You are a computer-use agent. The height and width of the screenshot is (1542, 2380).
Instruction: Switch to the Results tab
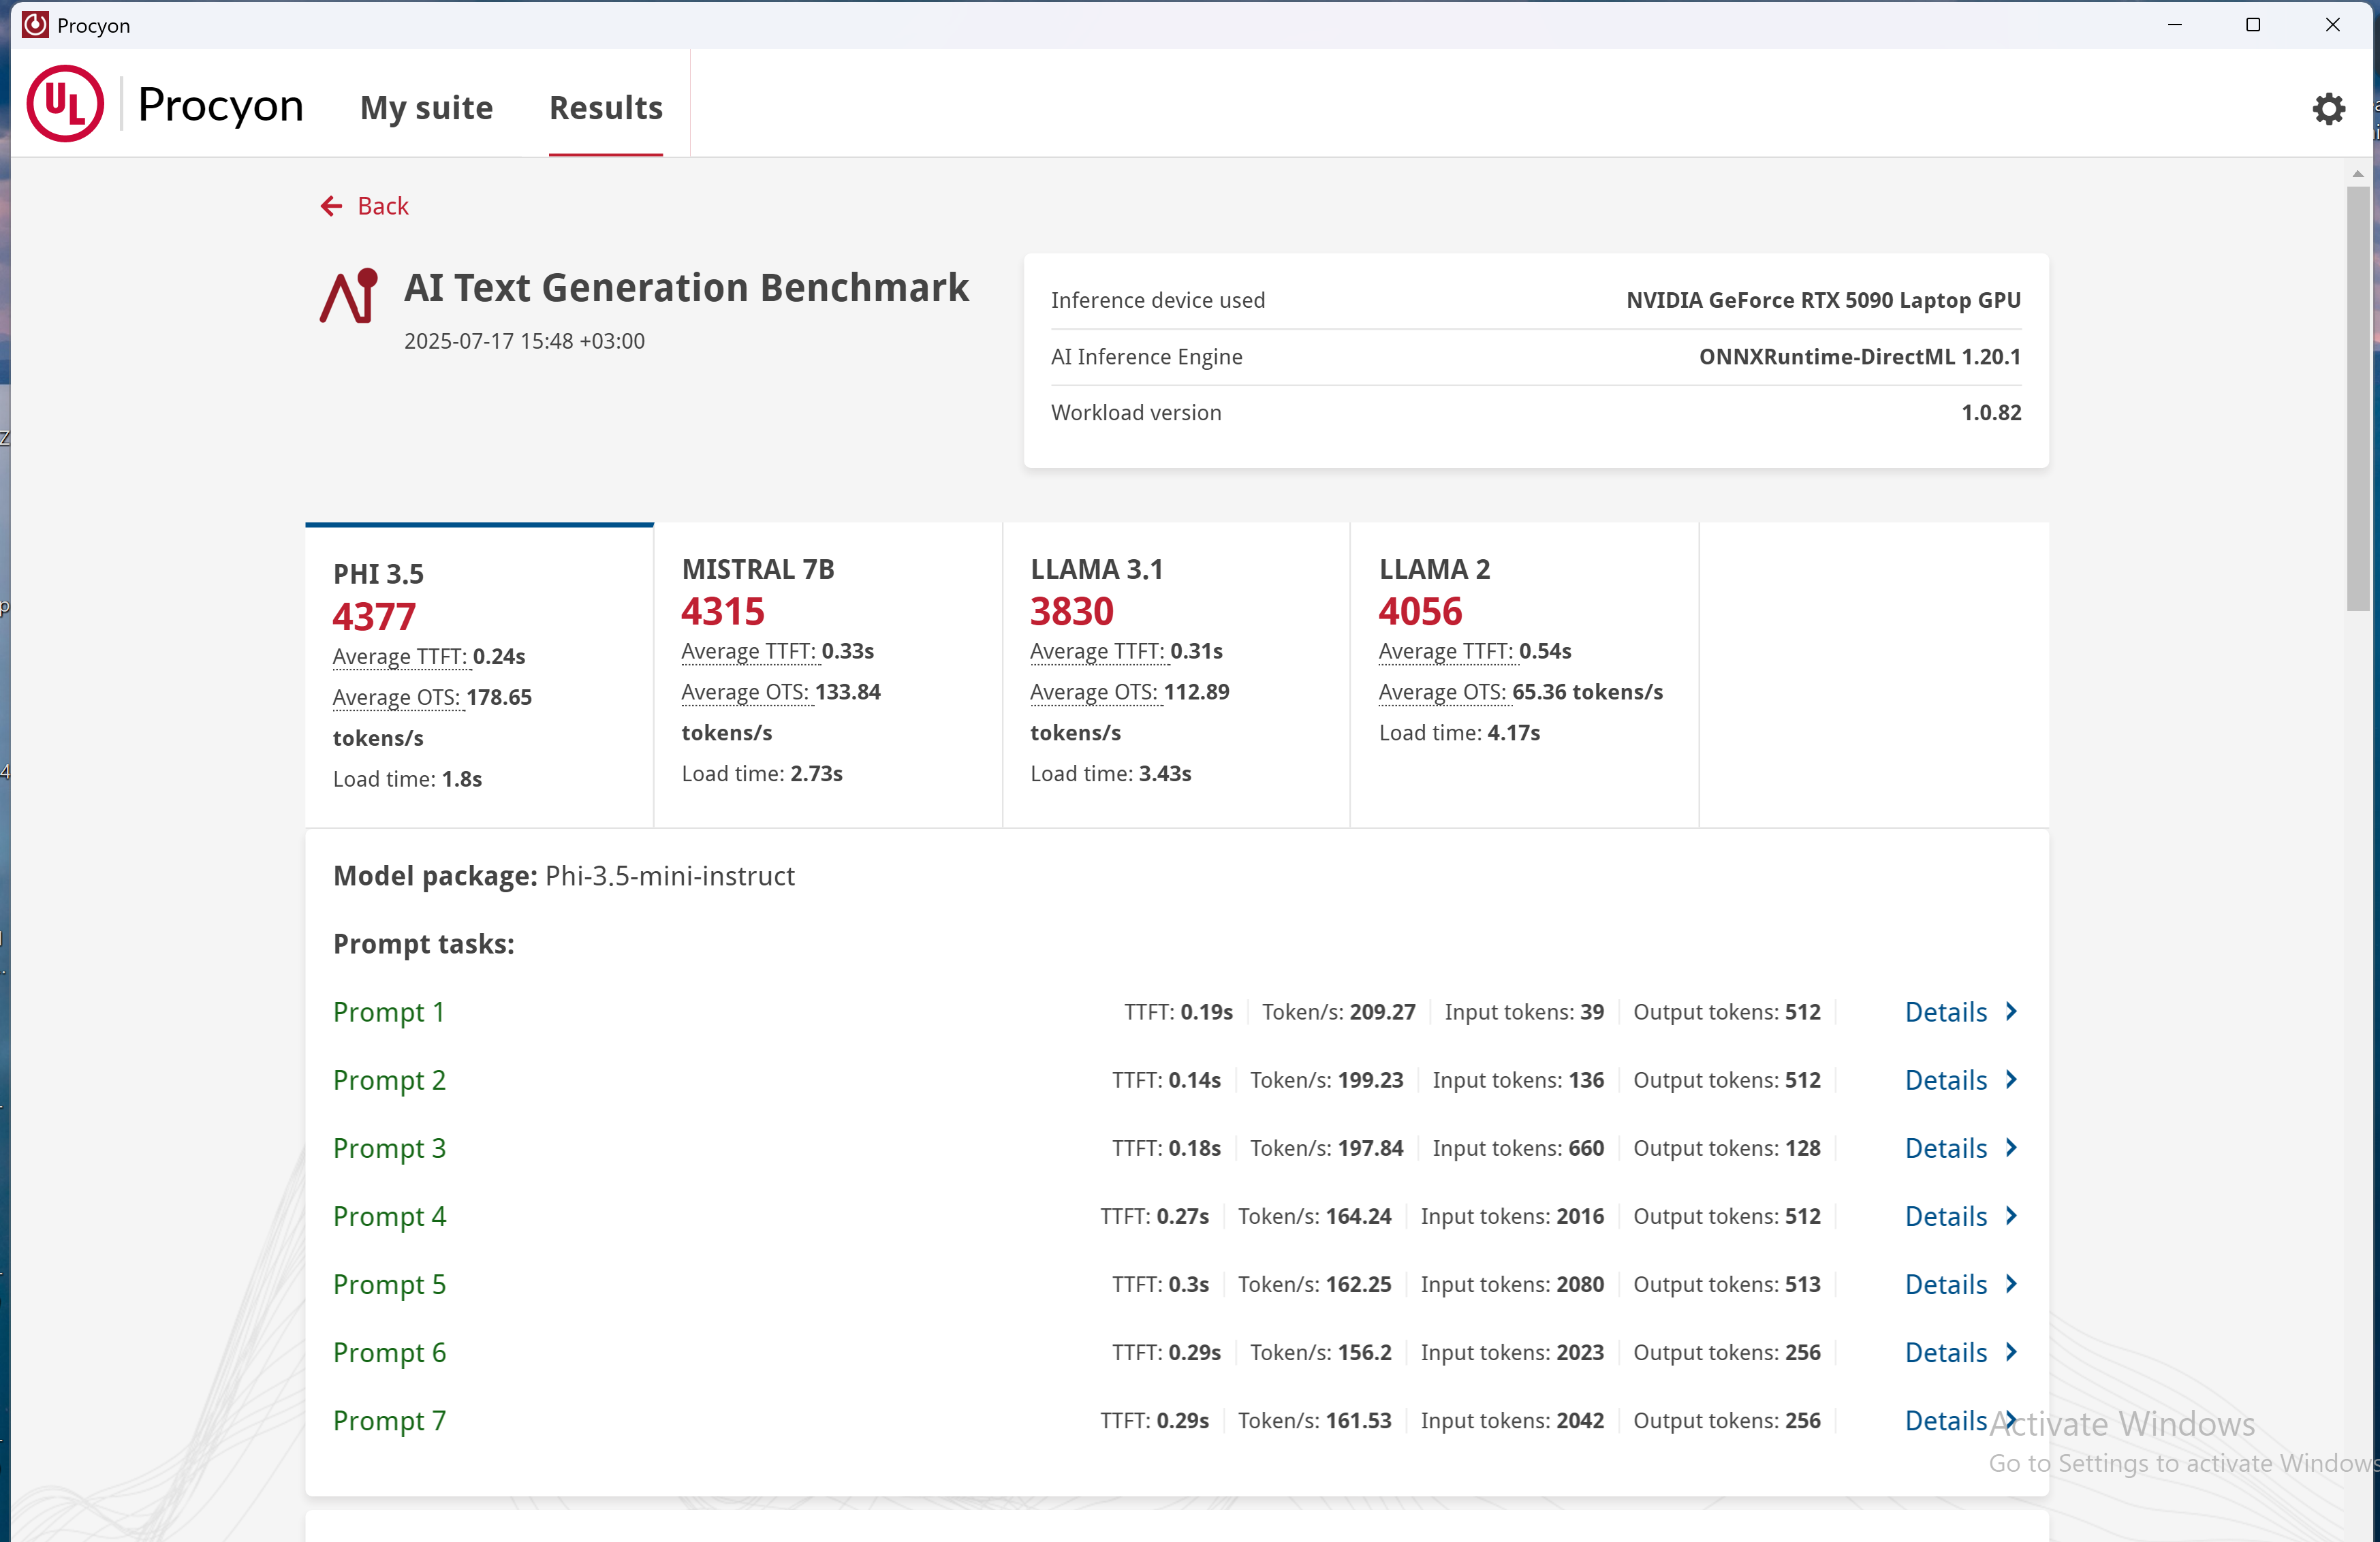tap(606, 107)
